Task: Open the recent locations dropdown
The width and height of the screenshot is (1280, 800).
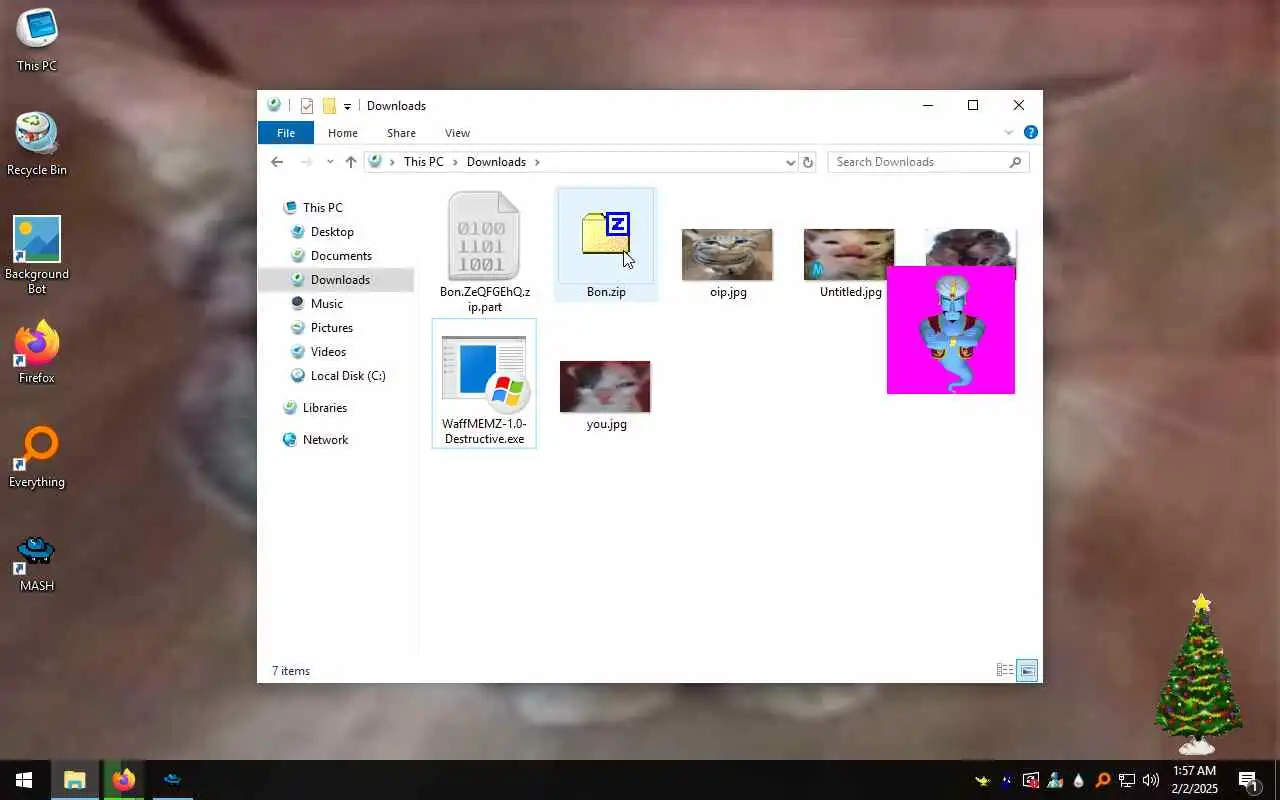Action: [x=330, y=162]
